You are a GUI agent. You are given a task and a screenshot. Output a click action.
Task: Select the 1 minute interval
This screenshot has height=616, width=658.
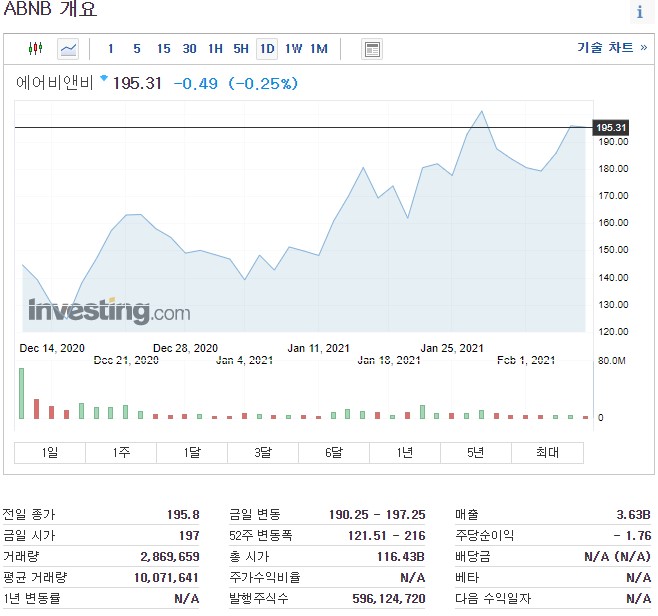110,49
